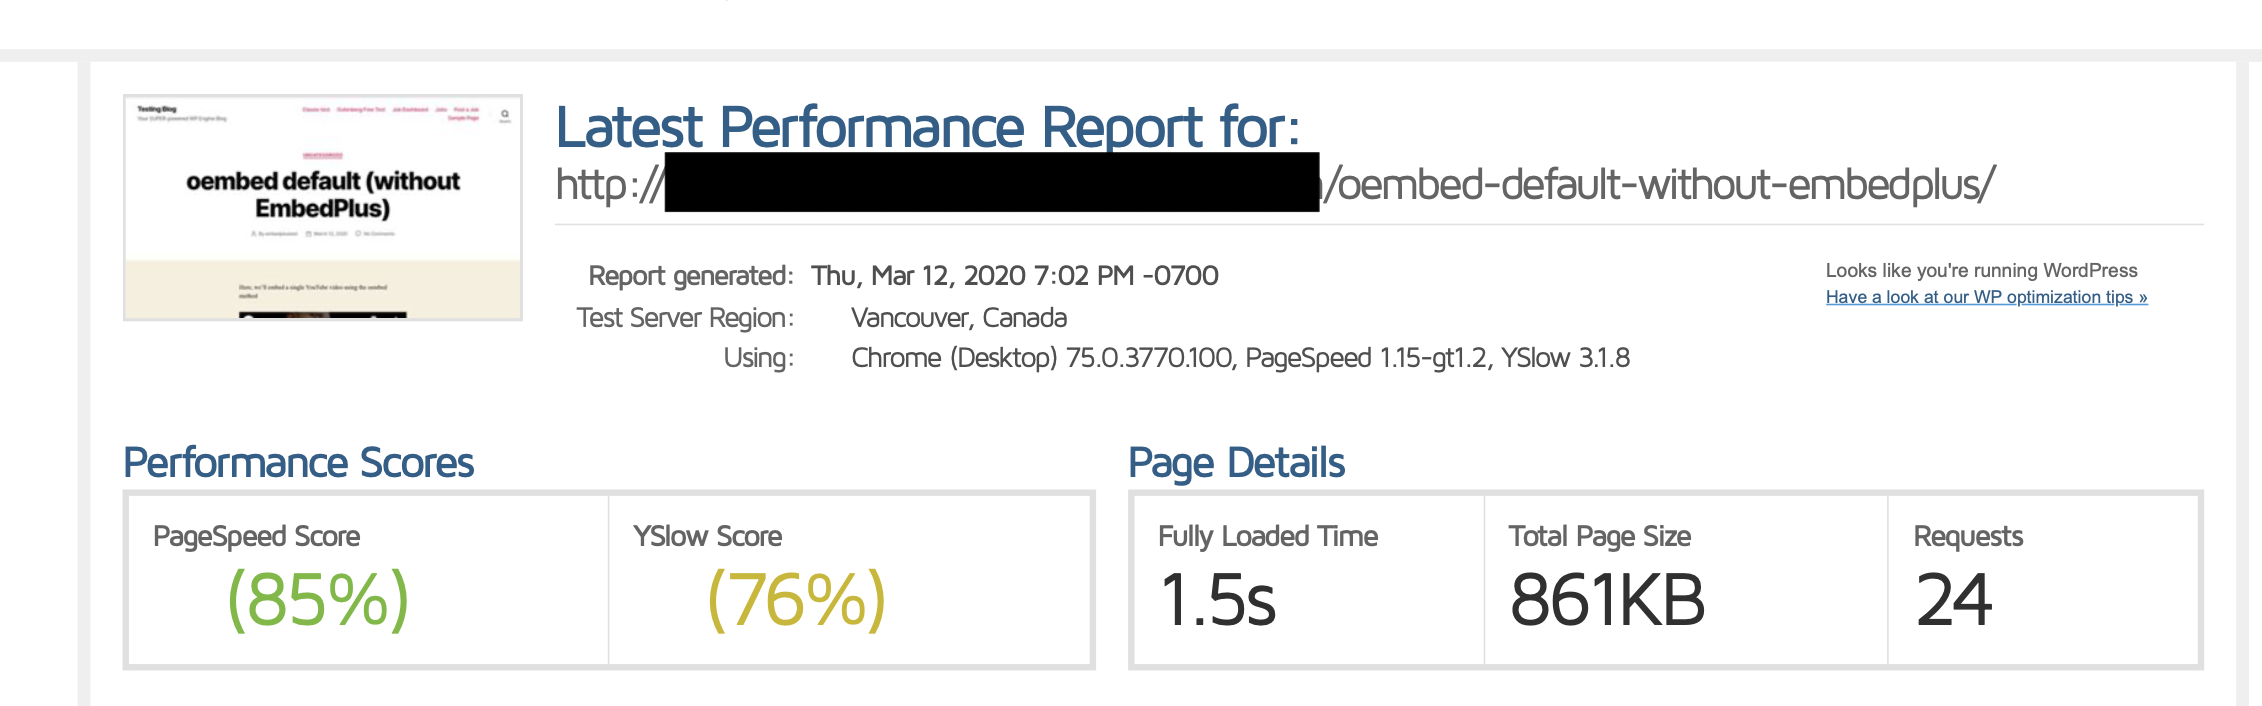
Task: Click the Total Page Size label
Action: [1600, 537]
